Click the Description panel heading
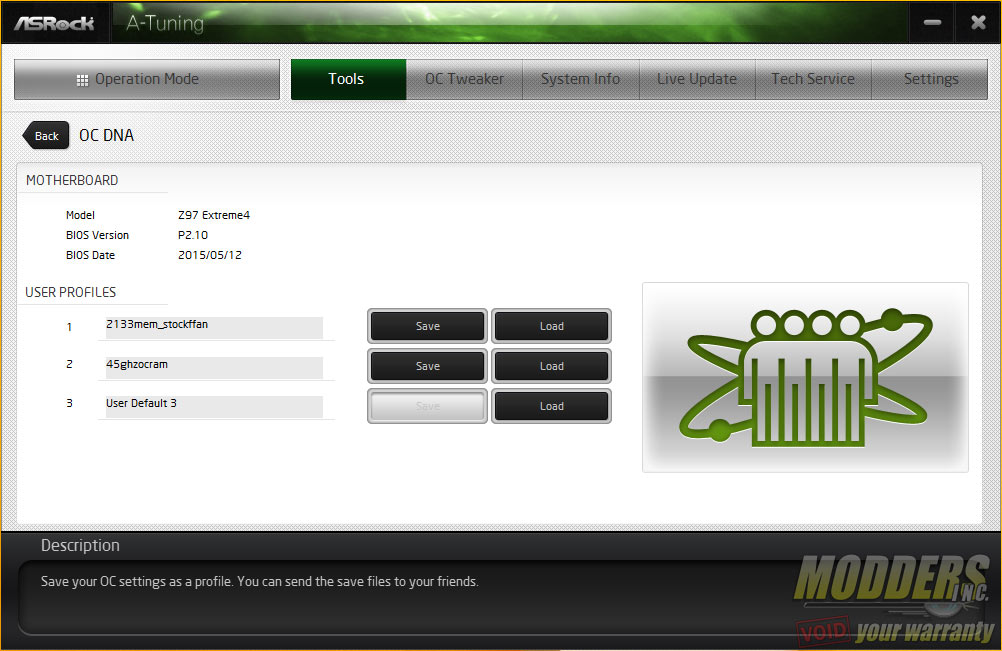 pos(81,545)
